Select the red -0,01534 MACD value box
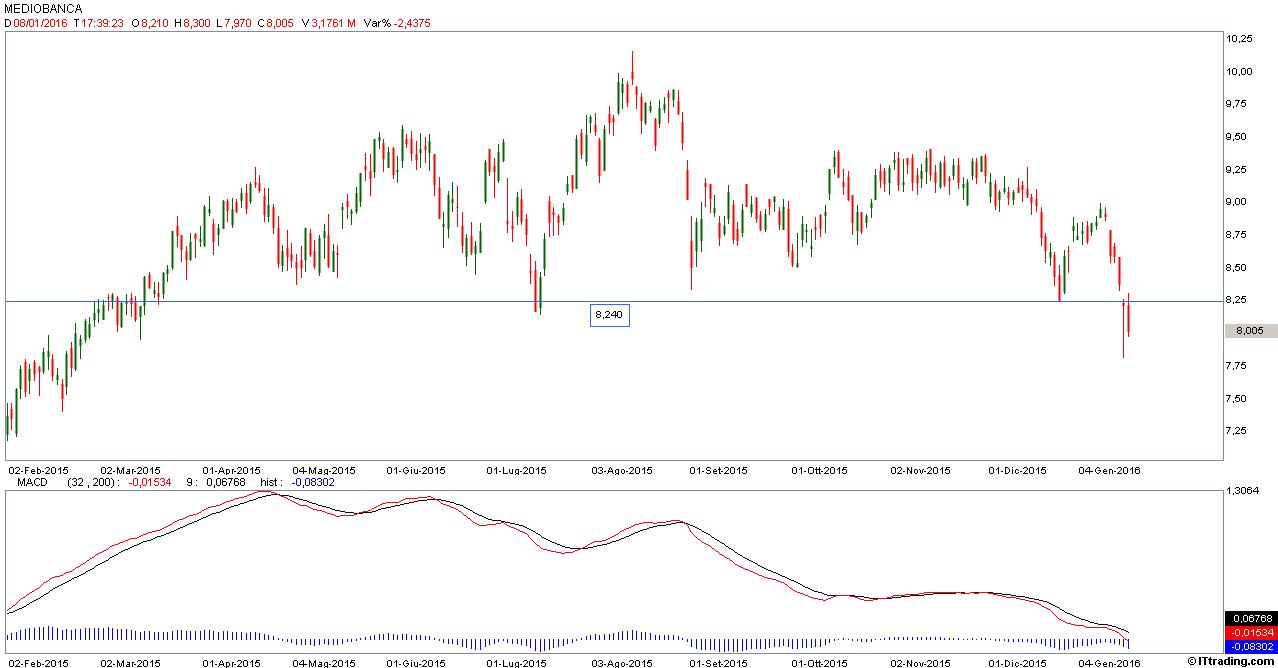This screenshot has height=668, width=1278. 1251,632
